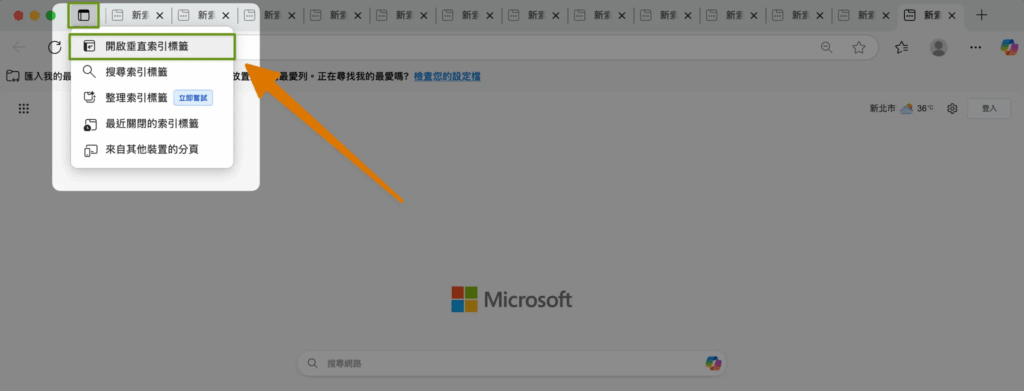Click the 立即嘗試 badge
This screenshot has height=391, width=1024.
pos(193,98)
